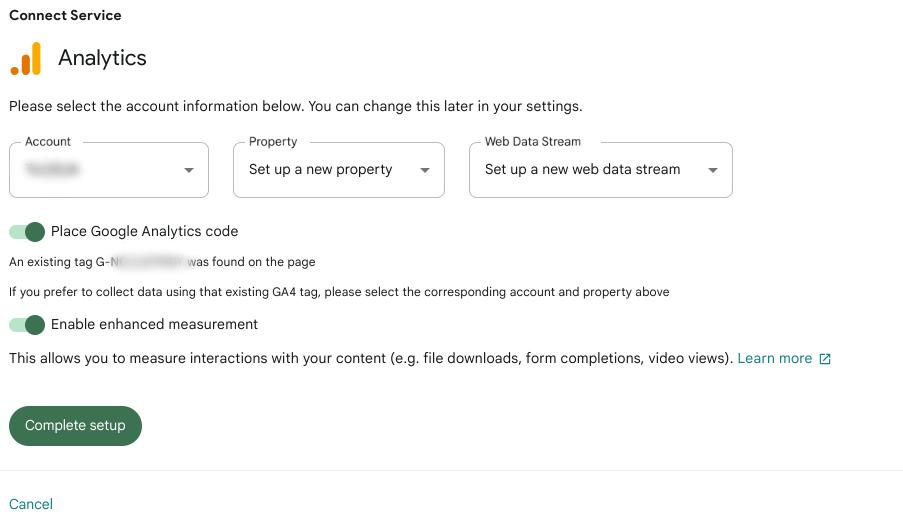This screenshot has width=903, height=527.
Task: Open the Web Data Stream dropdown
Action: tap(601, 170)
